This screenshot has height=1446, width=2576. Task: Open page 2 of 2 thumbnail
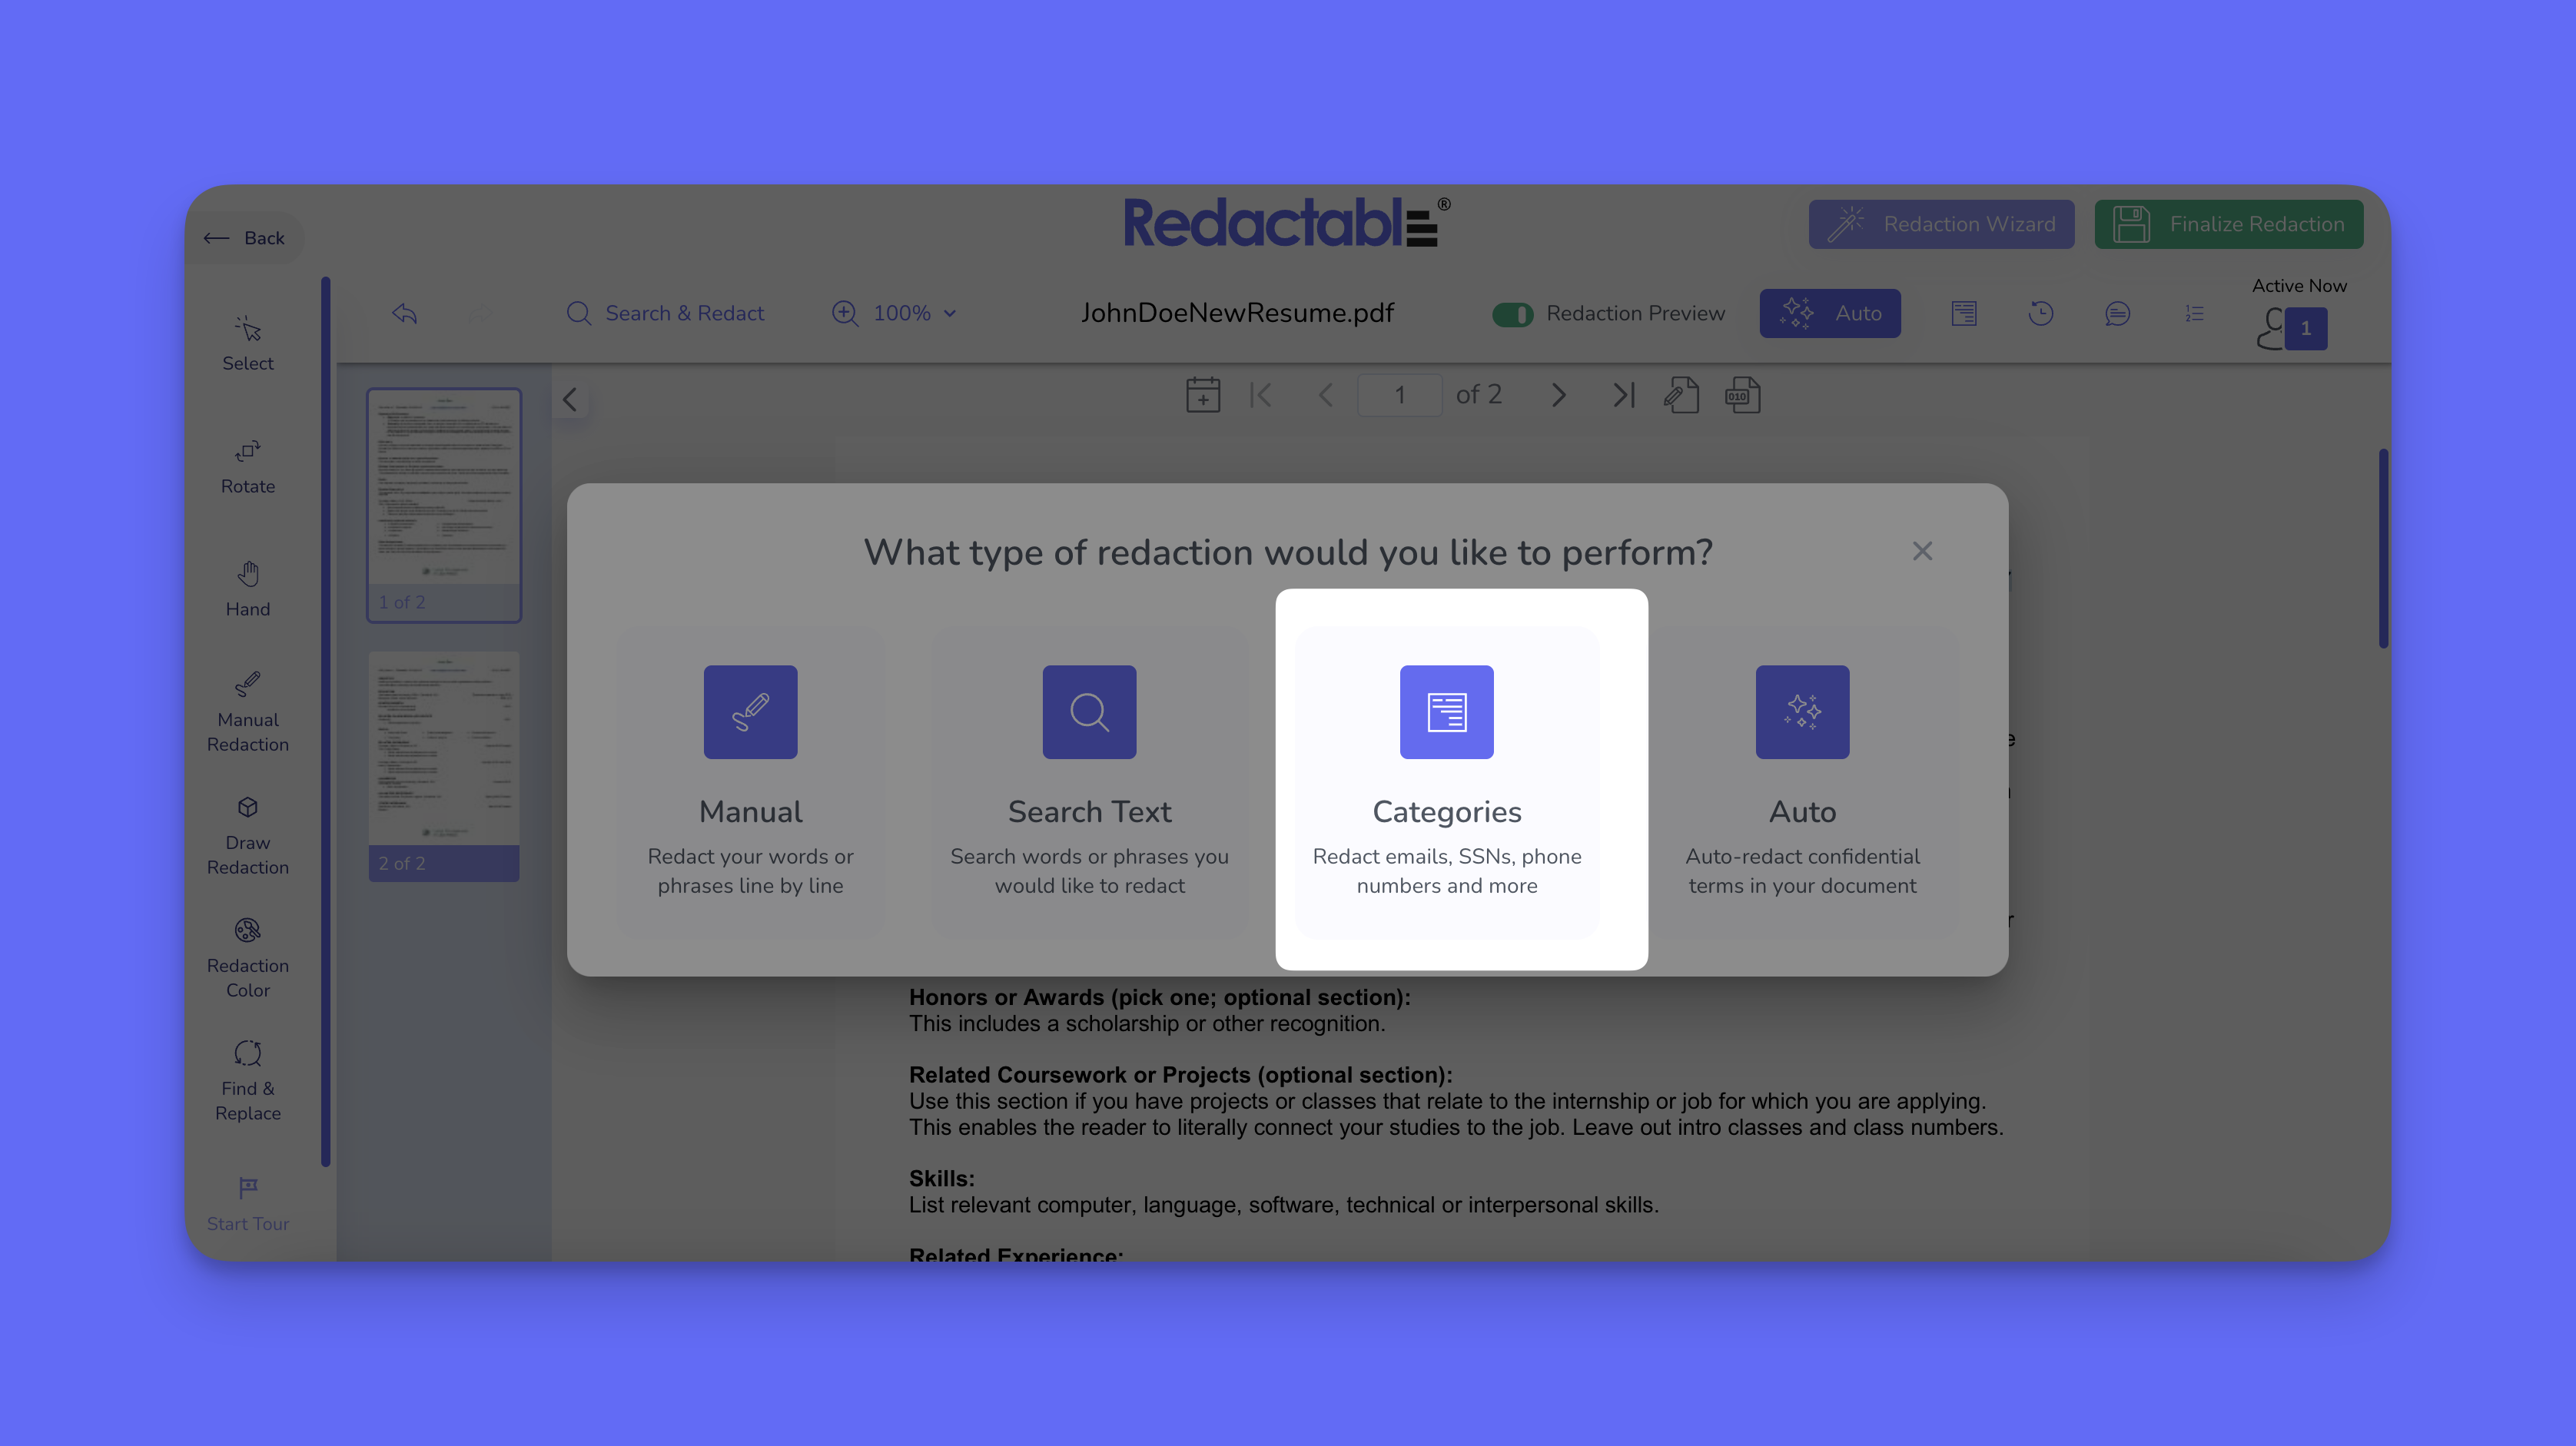pos(444,765)
